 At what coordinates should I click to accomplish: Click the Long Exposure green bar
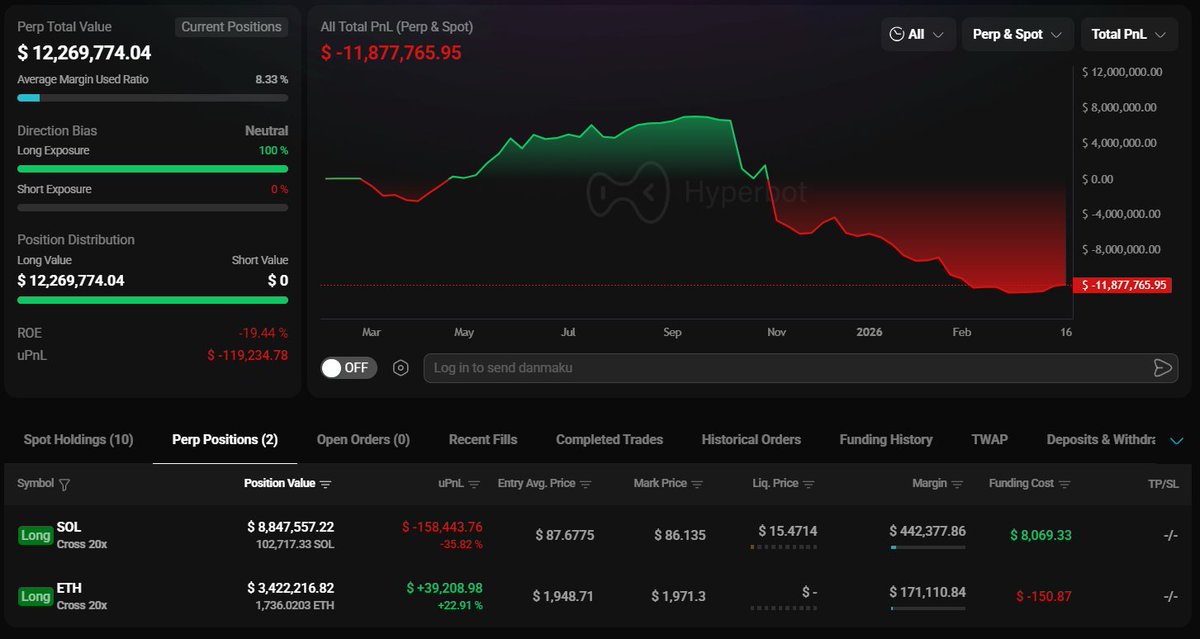pyautogui.click(x=152, y=169)
